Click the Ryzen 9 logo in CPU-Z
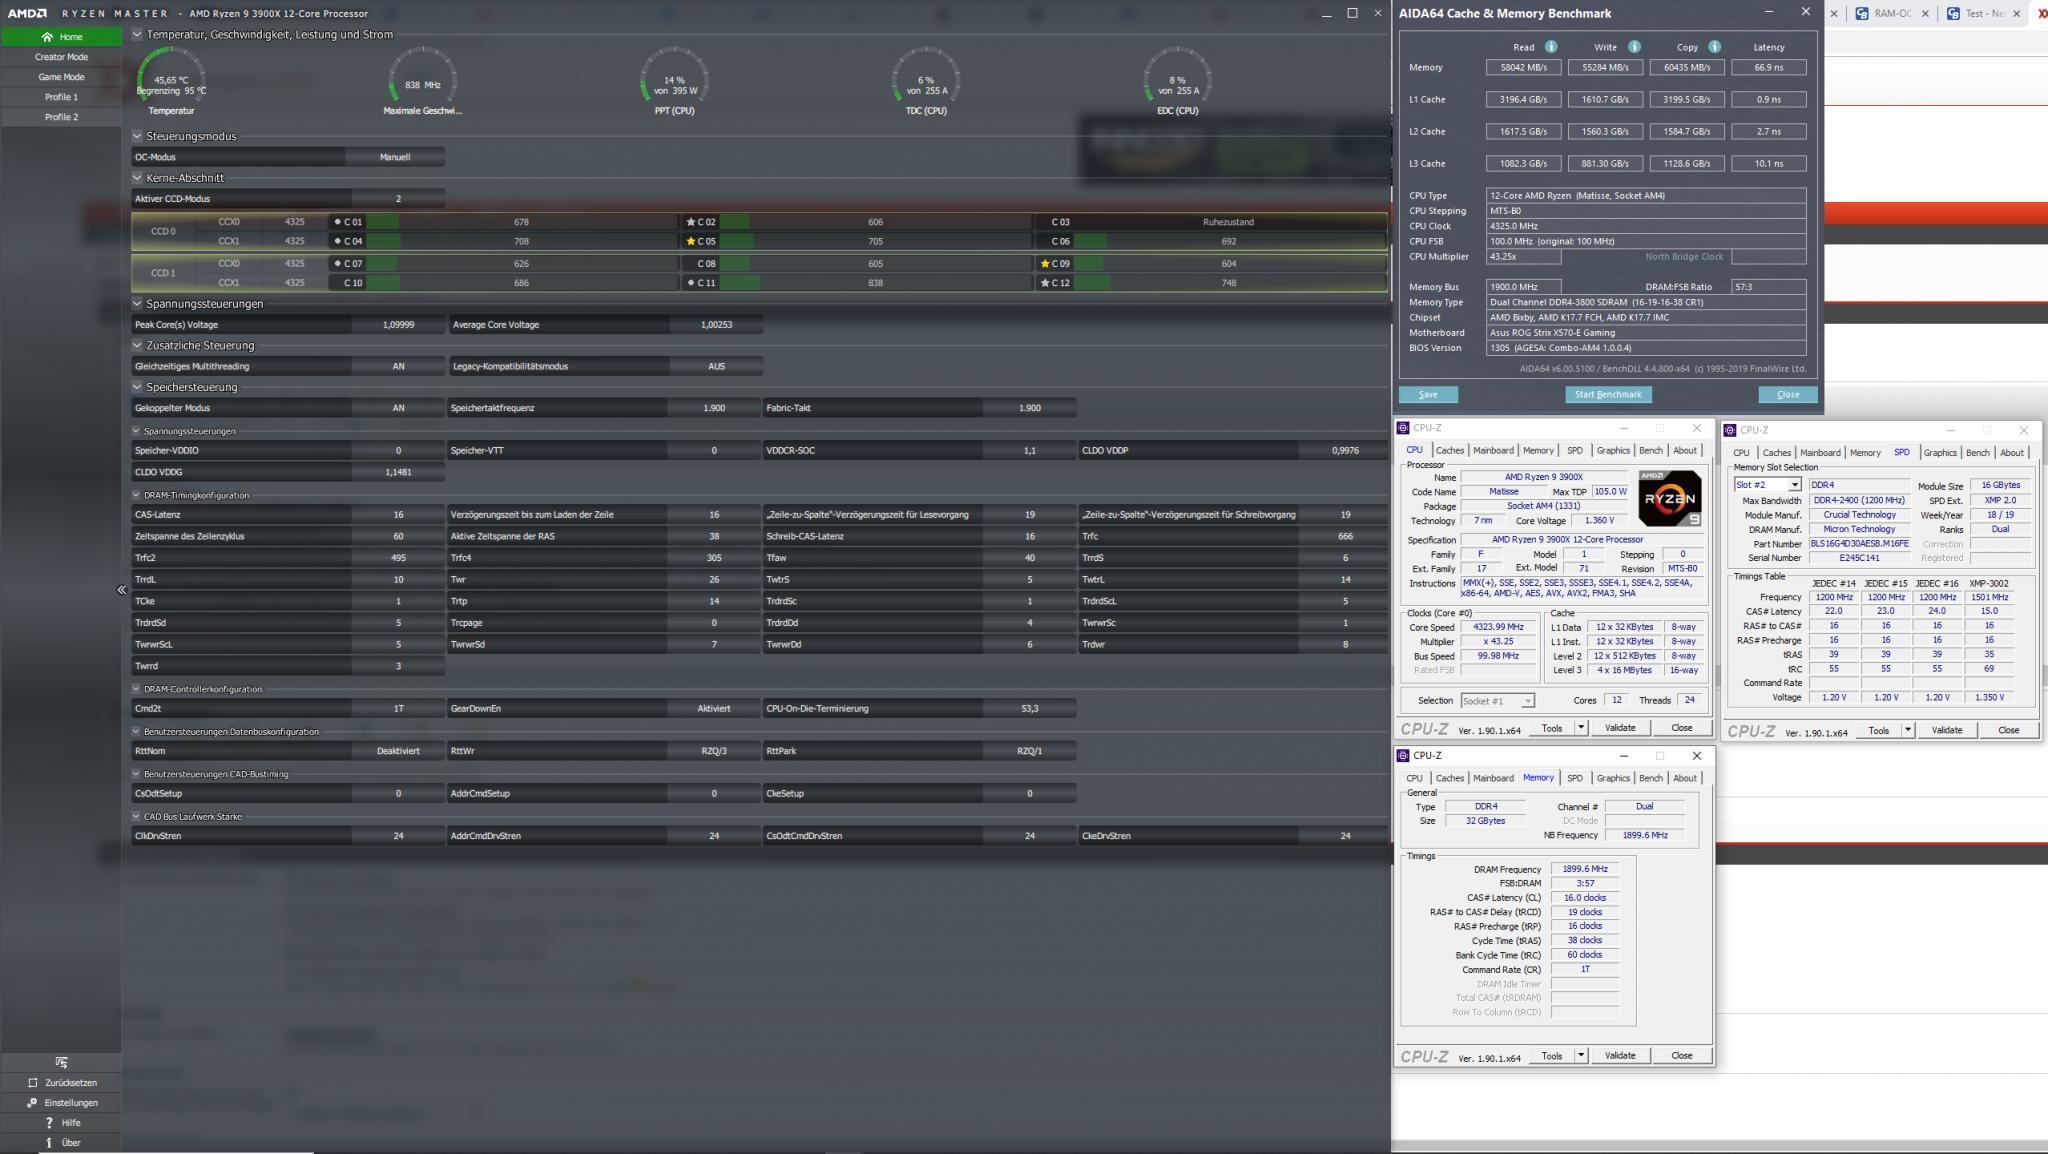 [1669, 498]
